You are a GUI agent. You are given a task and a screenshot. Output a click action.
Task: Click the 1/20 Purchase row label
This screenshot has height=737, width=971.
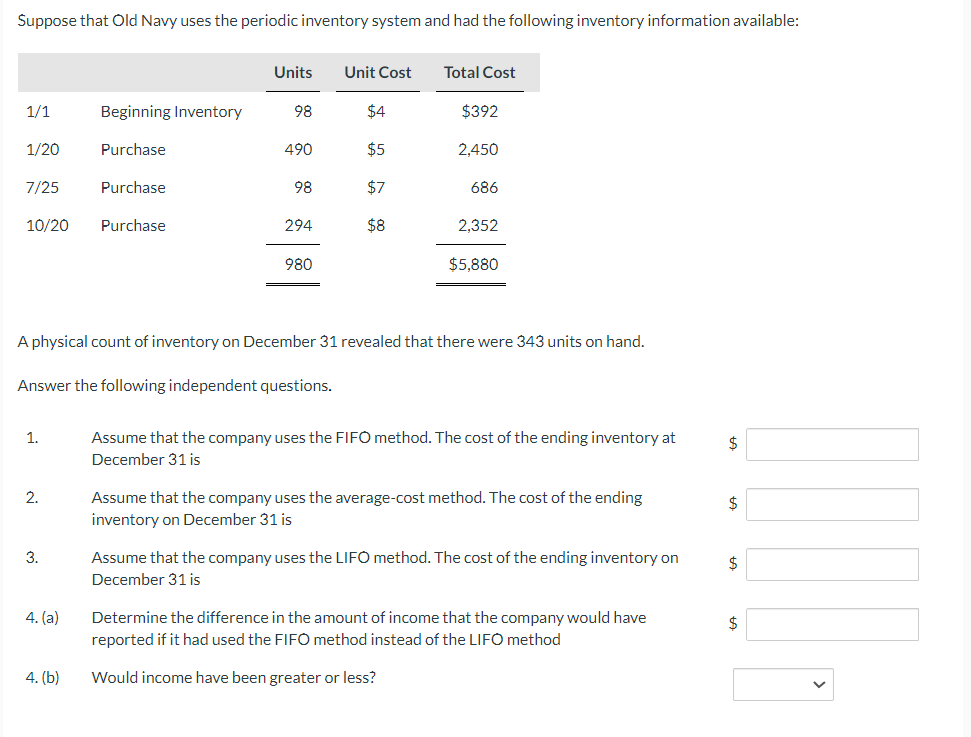(x=133, y=150)
